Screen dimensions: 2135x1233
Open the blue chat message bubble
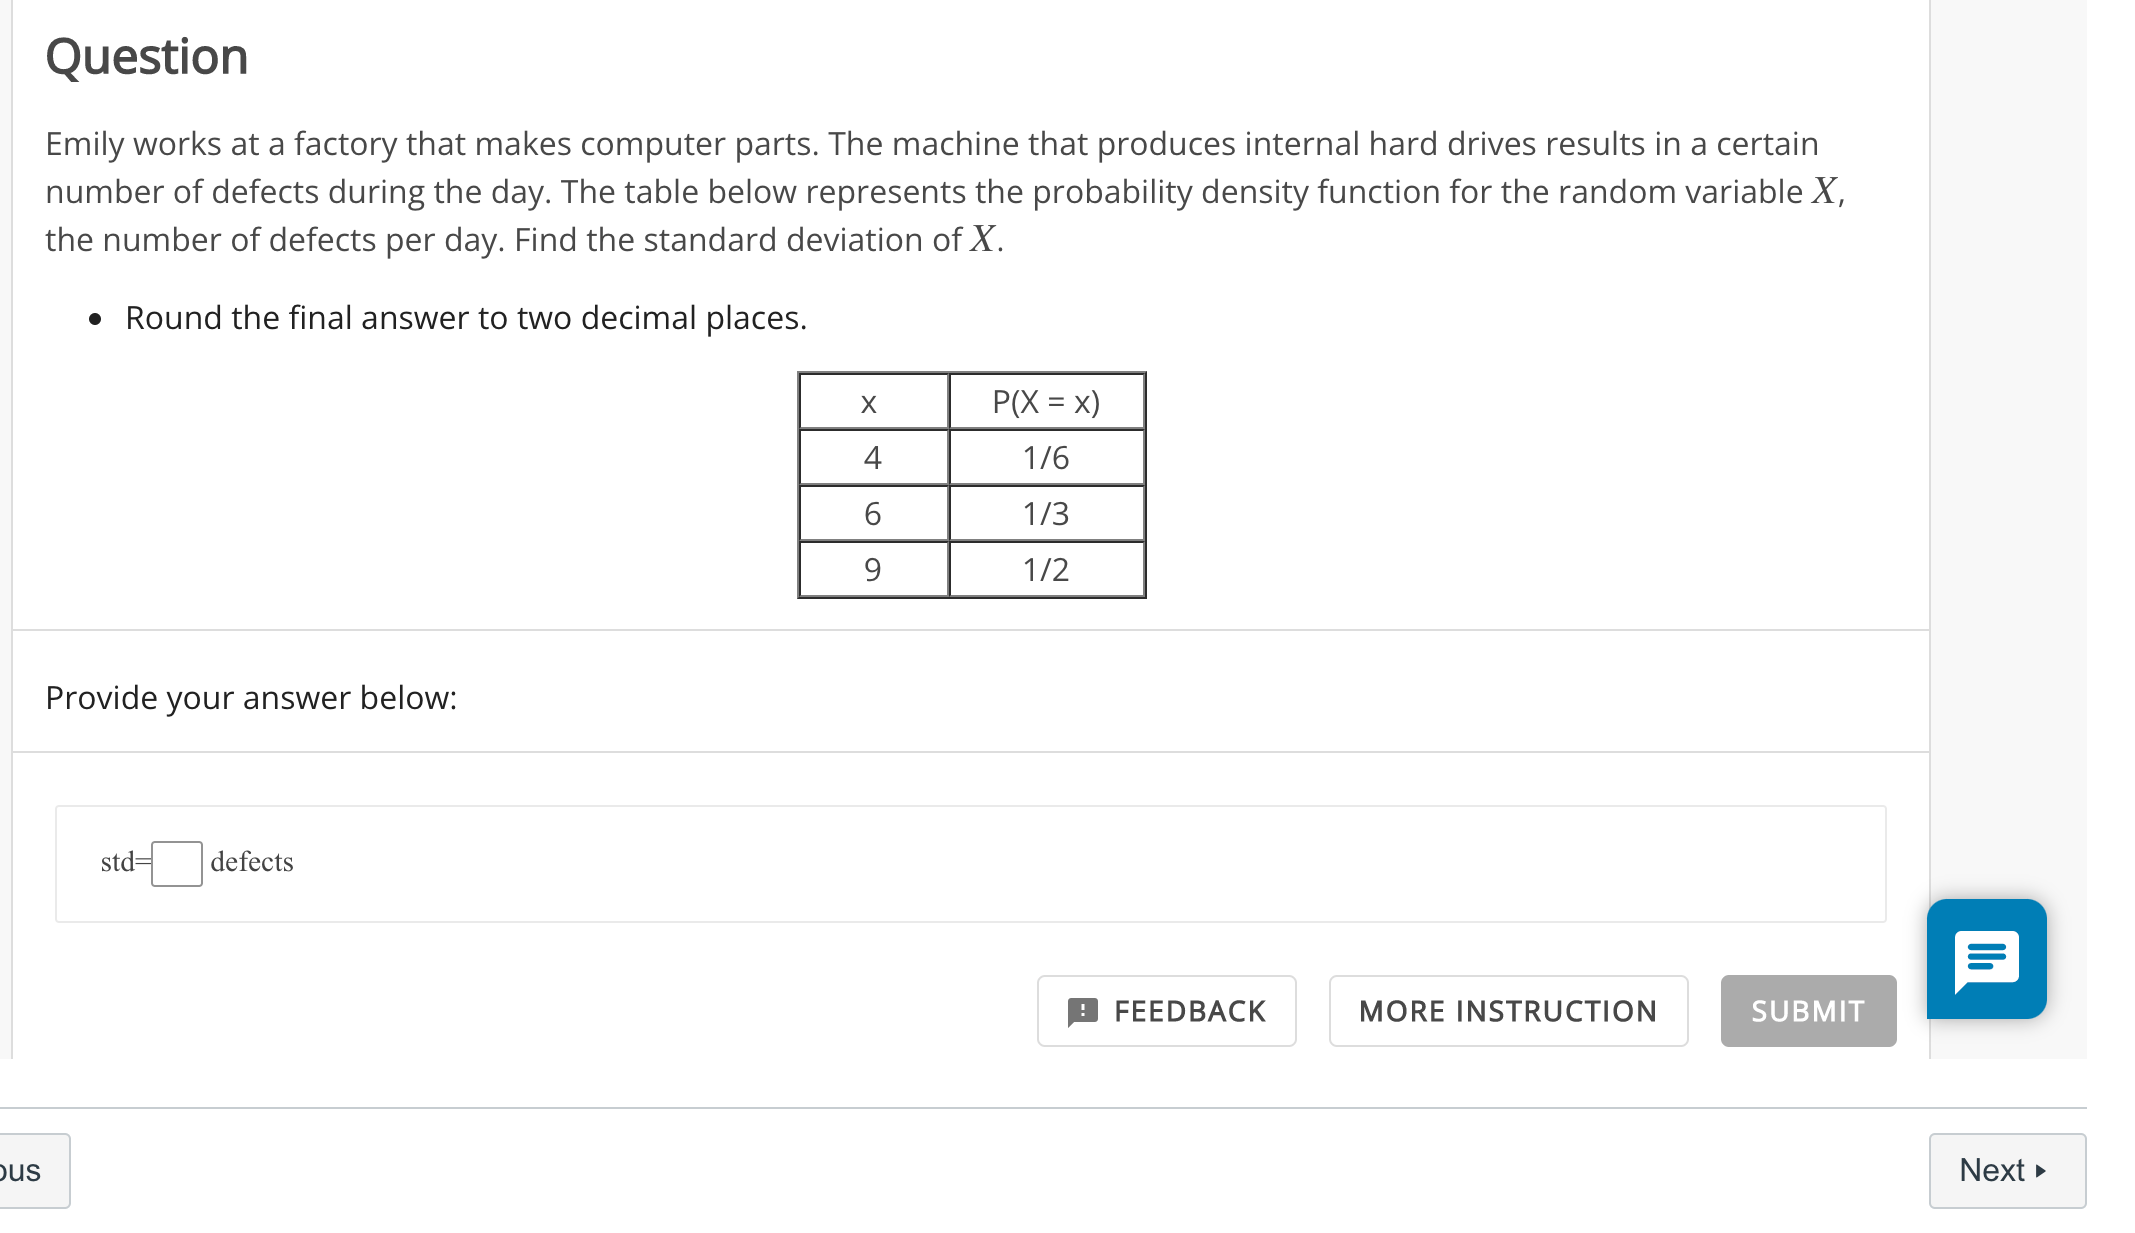point(1985,958)
